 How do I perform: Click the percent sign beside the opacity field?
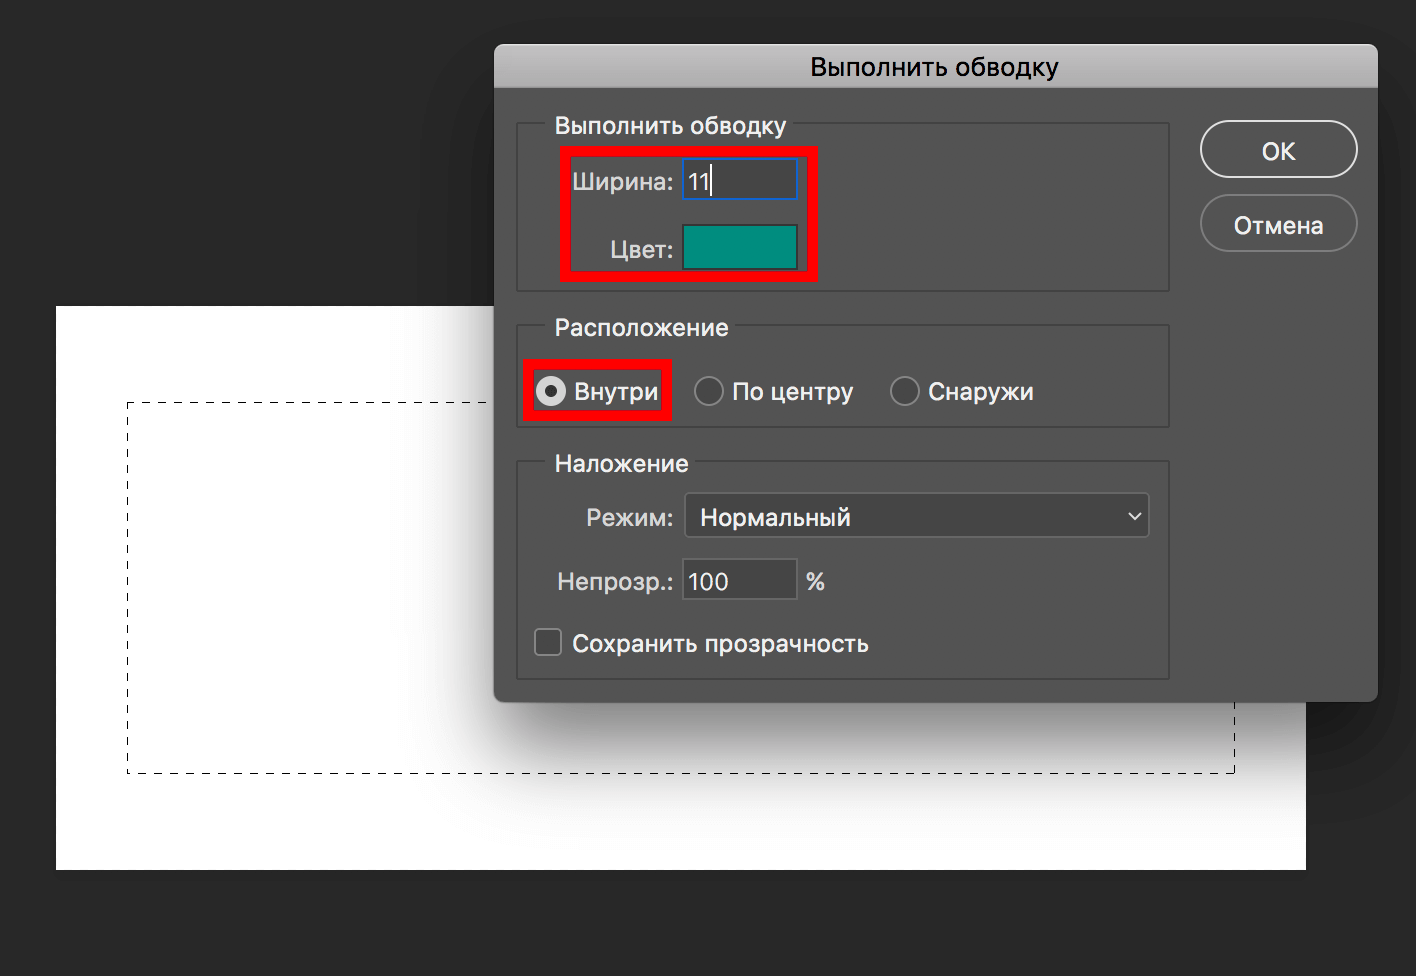coord(815,582)
